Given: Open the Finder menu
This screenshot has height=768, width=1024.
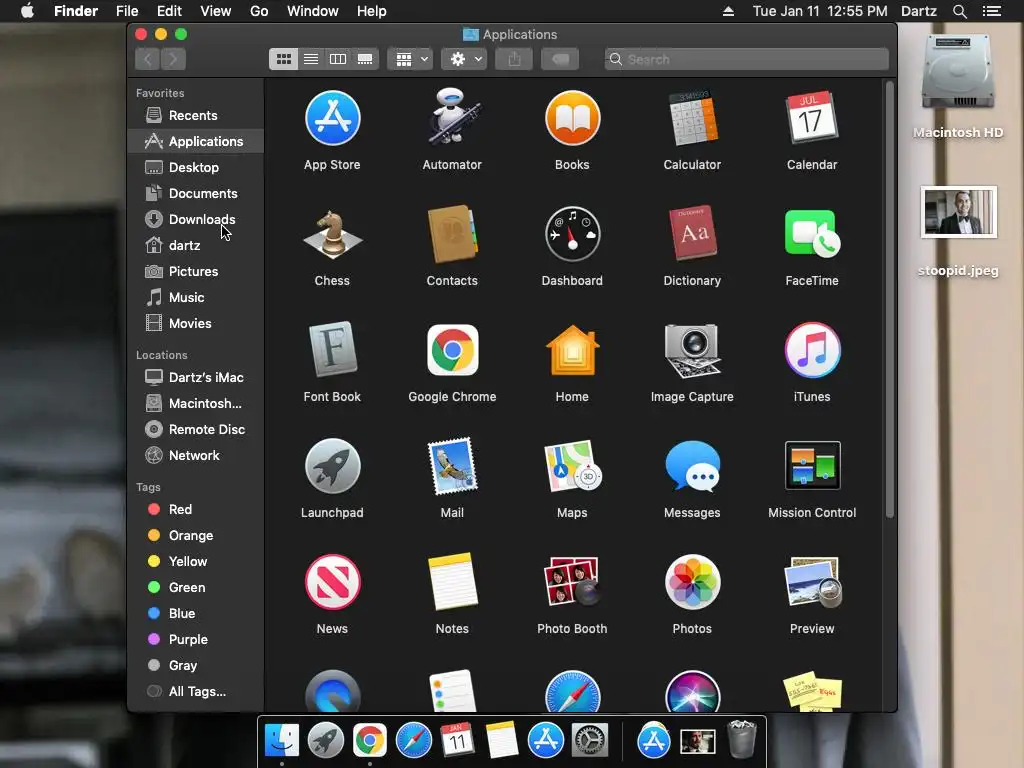Looking at the screenshot, I should coord(76,11).
